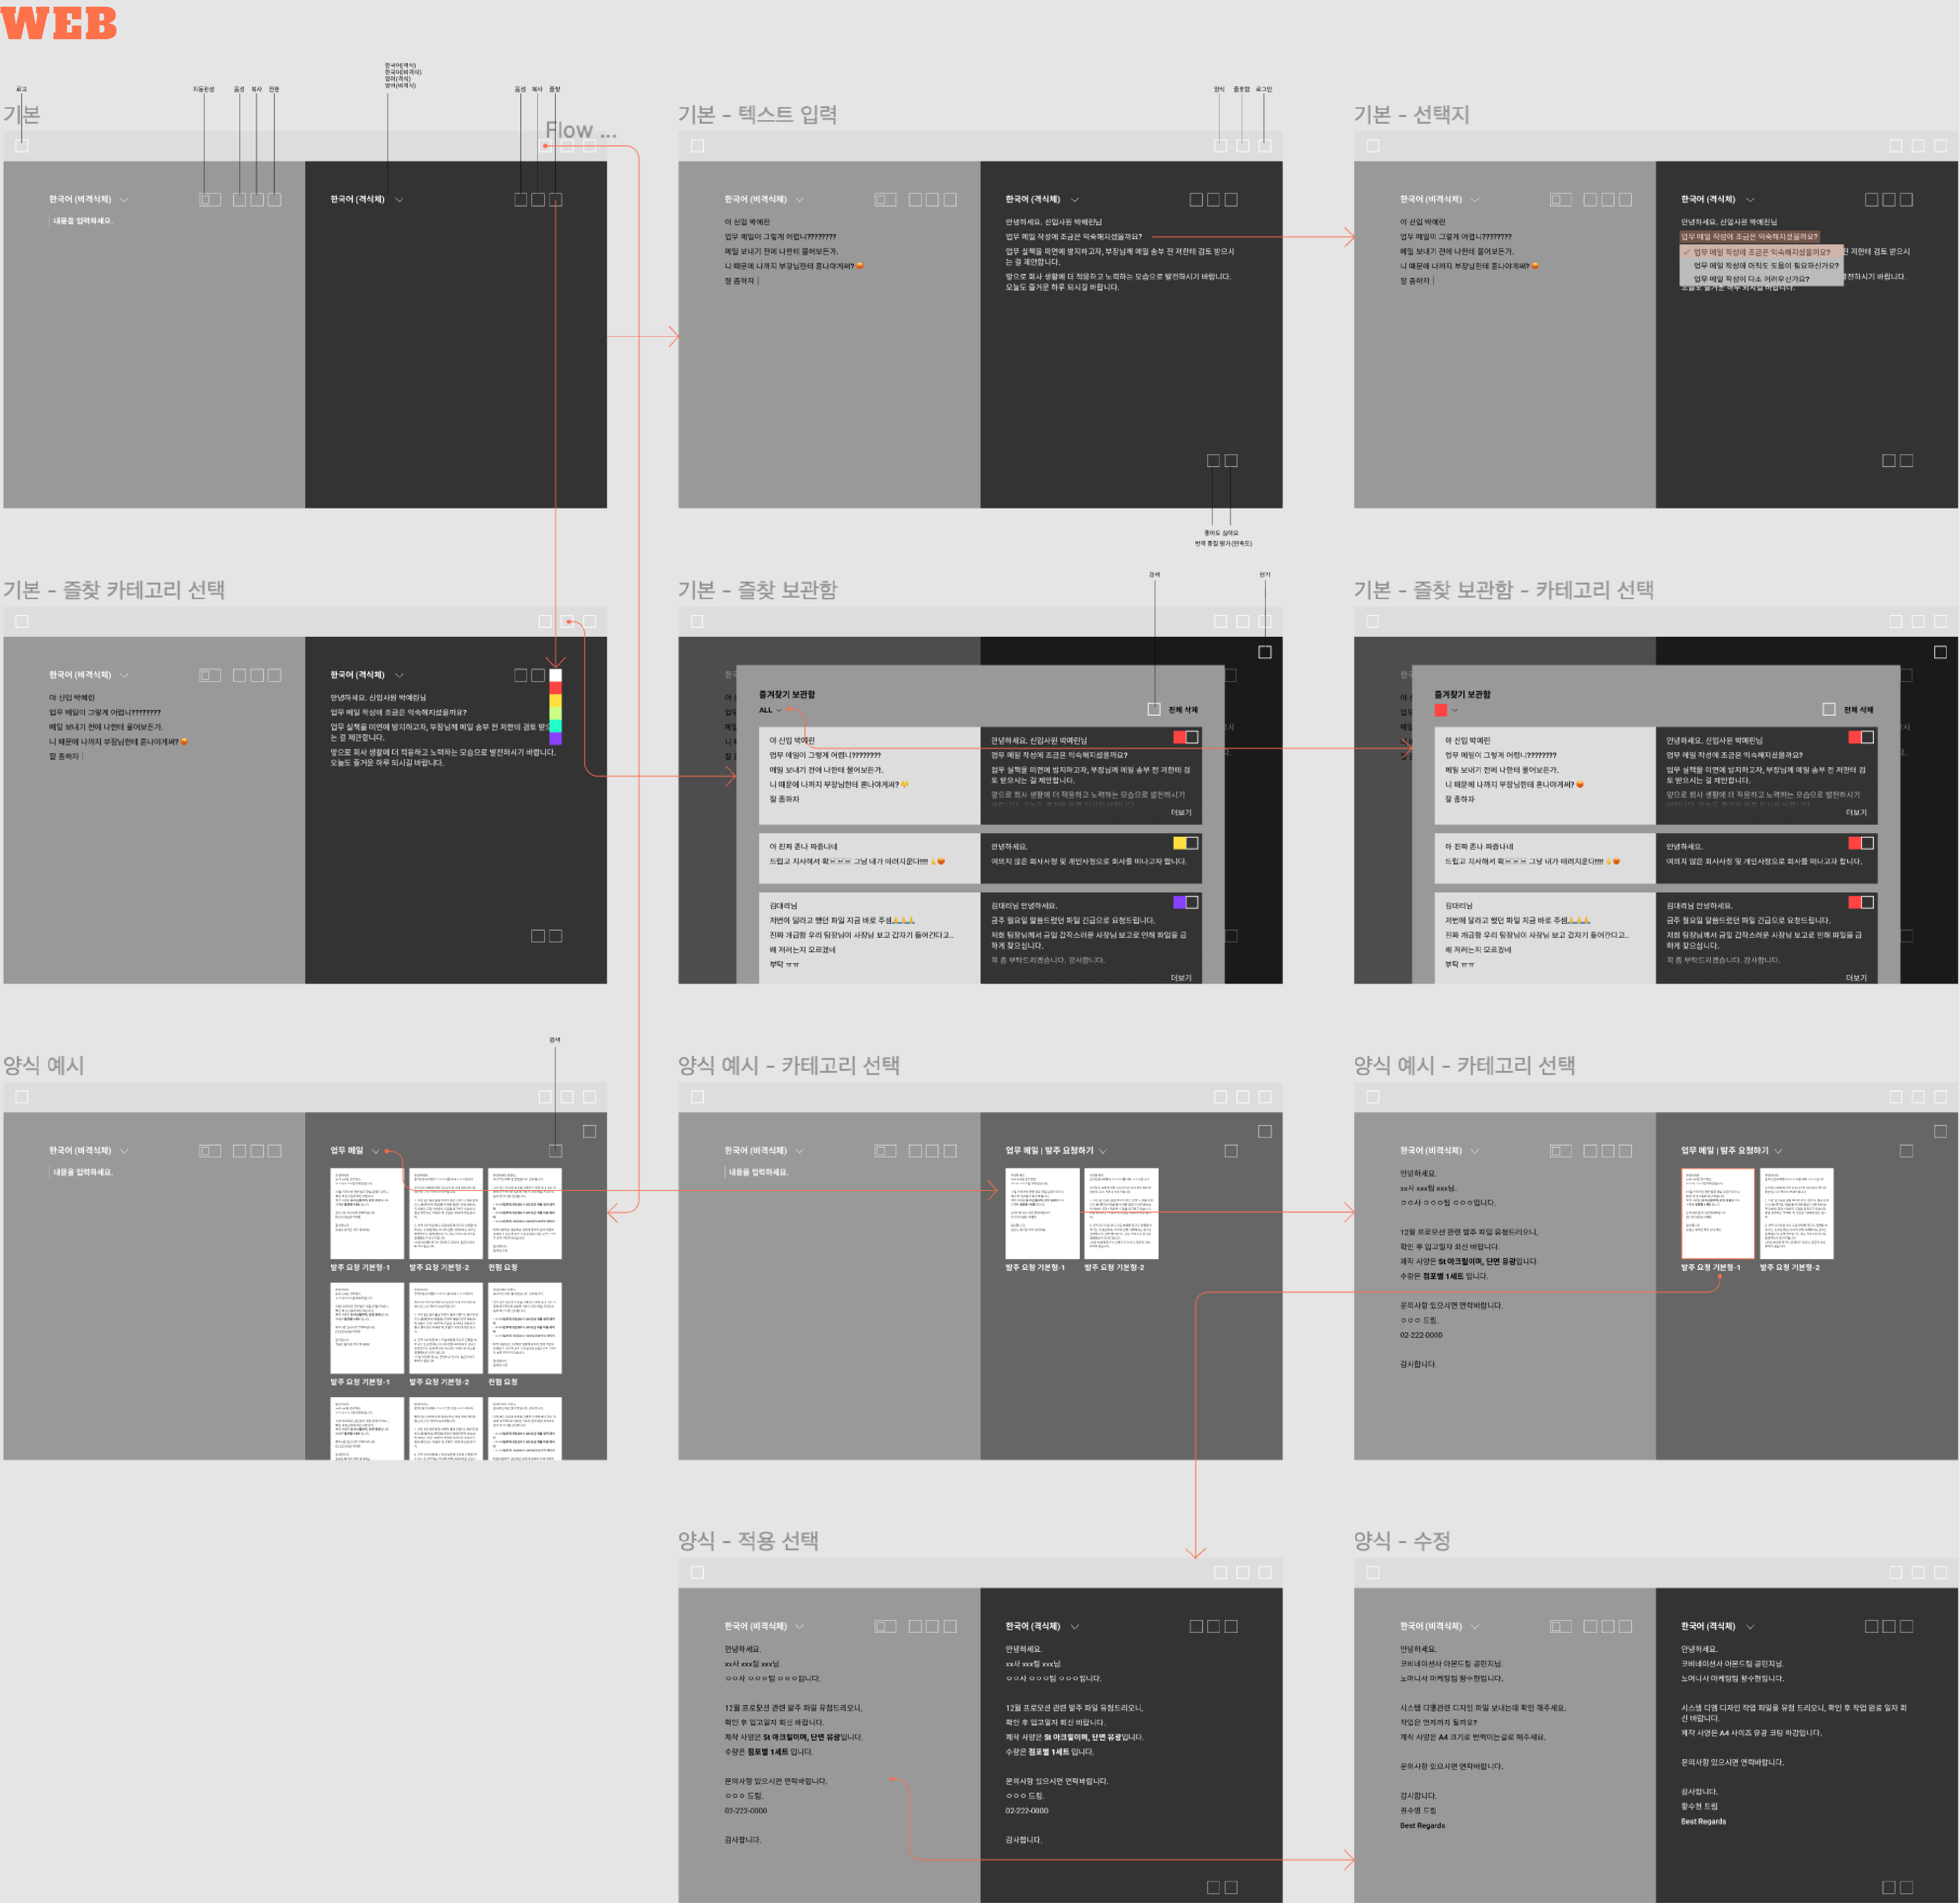Image resolution: width=1960 pixels, height=1903 pixels.
Task: Click 즐찾 favorite icon in 기본 frame output panel
Action: (556, 200)
